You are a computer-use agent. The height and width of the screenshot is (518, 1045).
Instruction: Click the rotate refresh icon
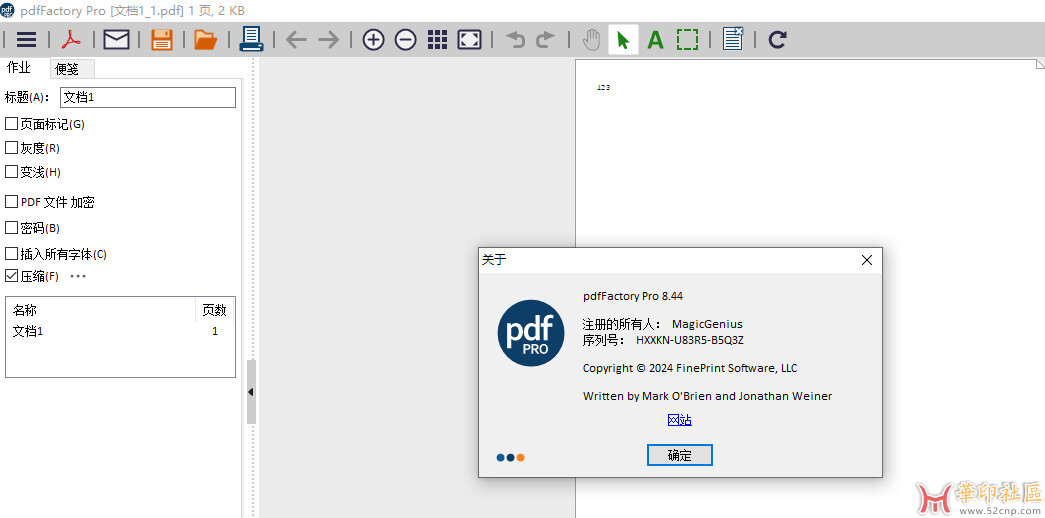(776, 40)
